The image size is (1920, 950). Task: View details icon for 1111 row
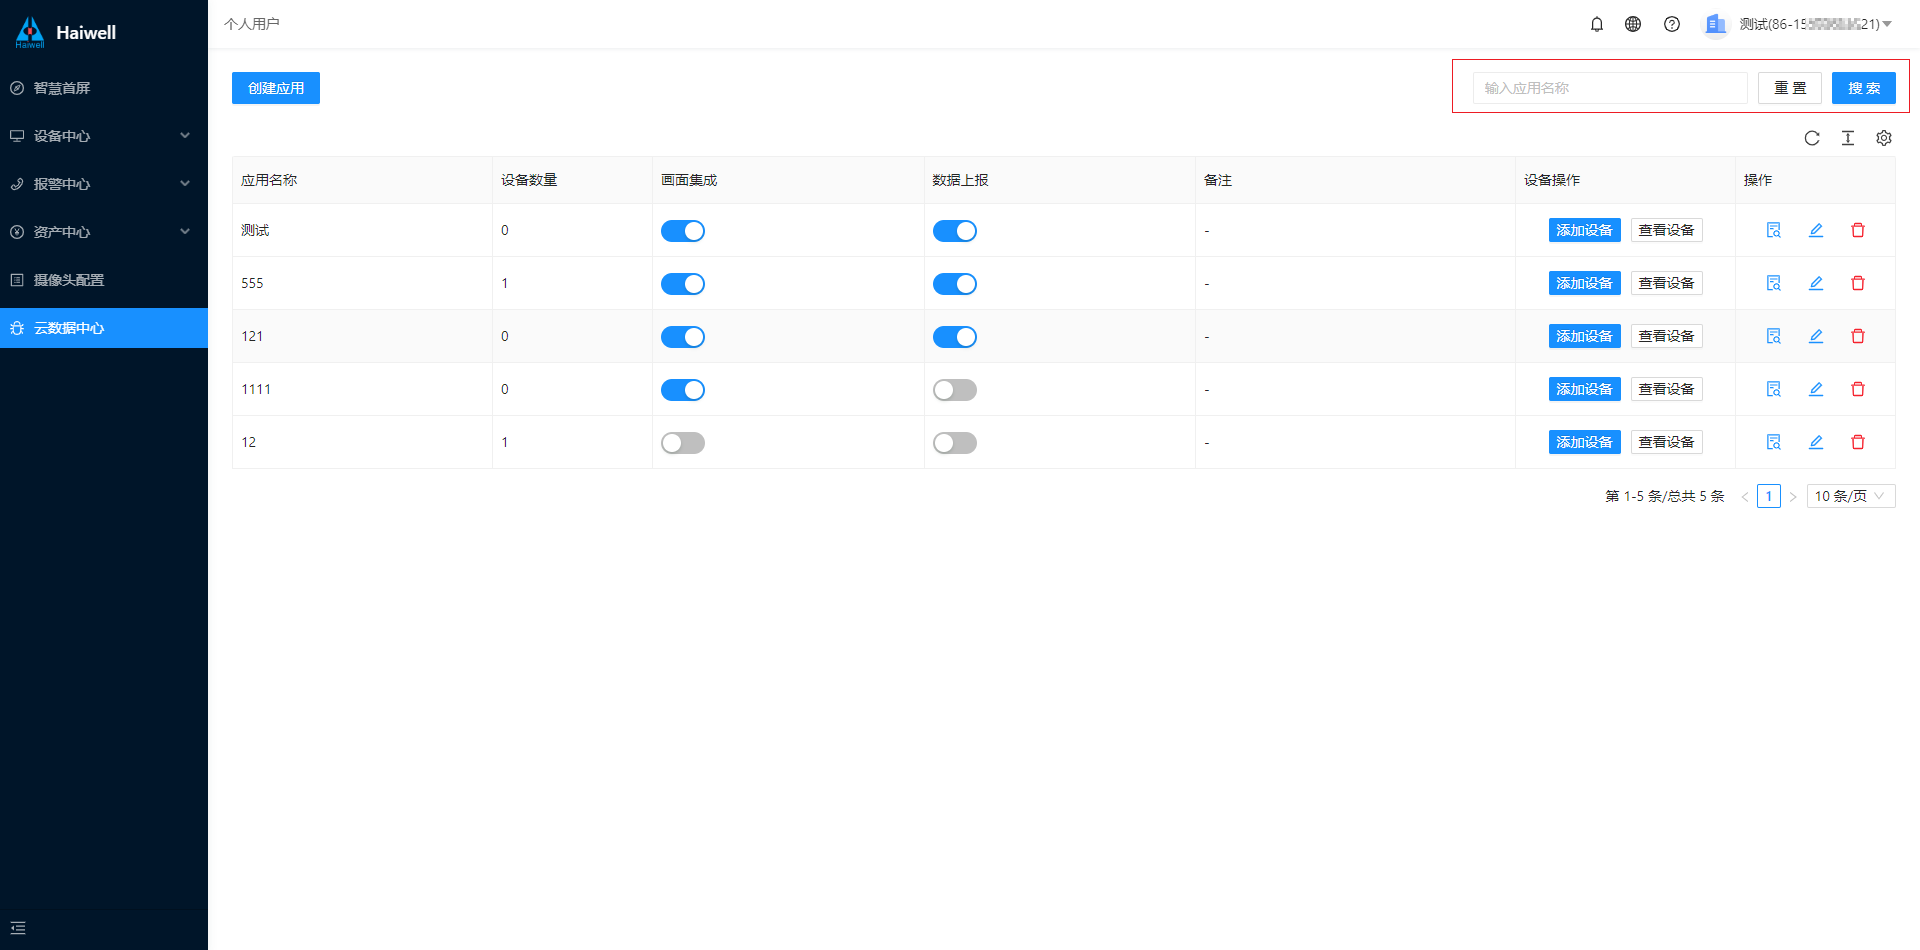[x=1774, y=389]
